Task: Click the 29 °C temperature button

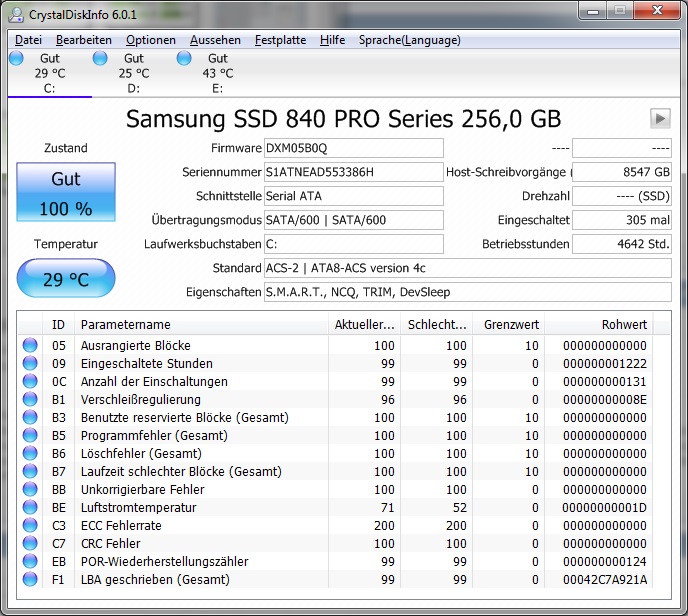Action: click(x=66, y=278)
